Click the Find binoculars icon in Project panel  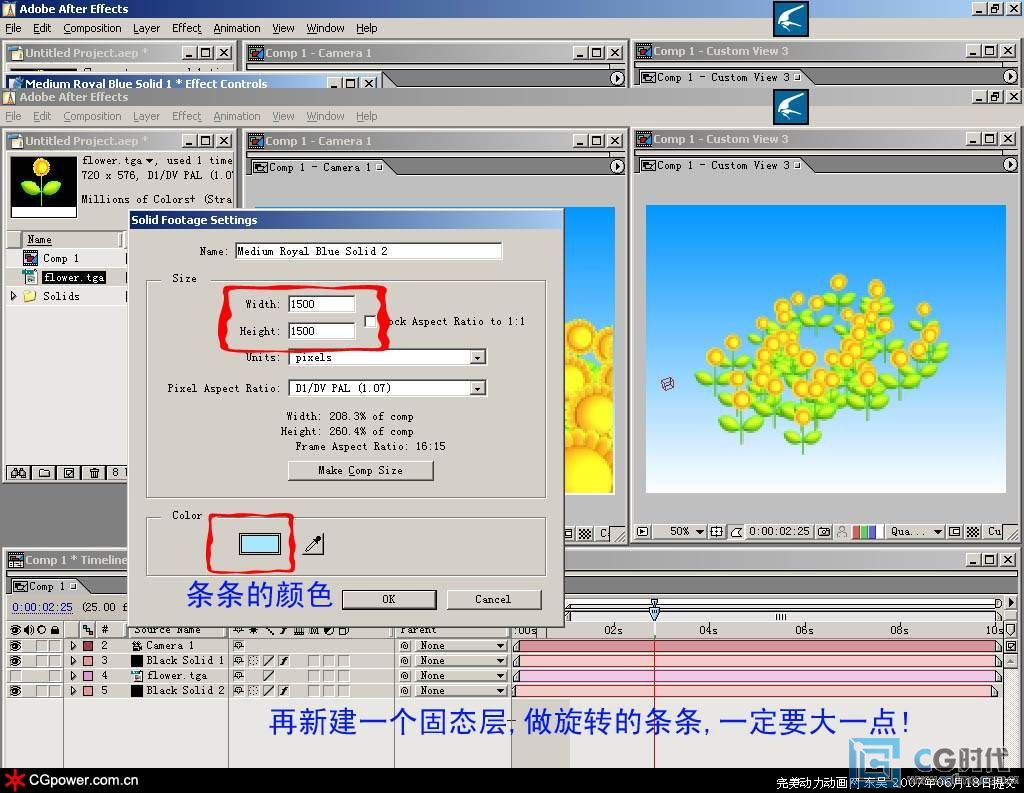pos(18,472)
